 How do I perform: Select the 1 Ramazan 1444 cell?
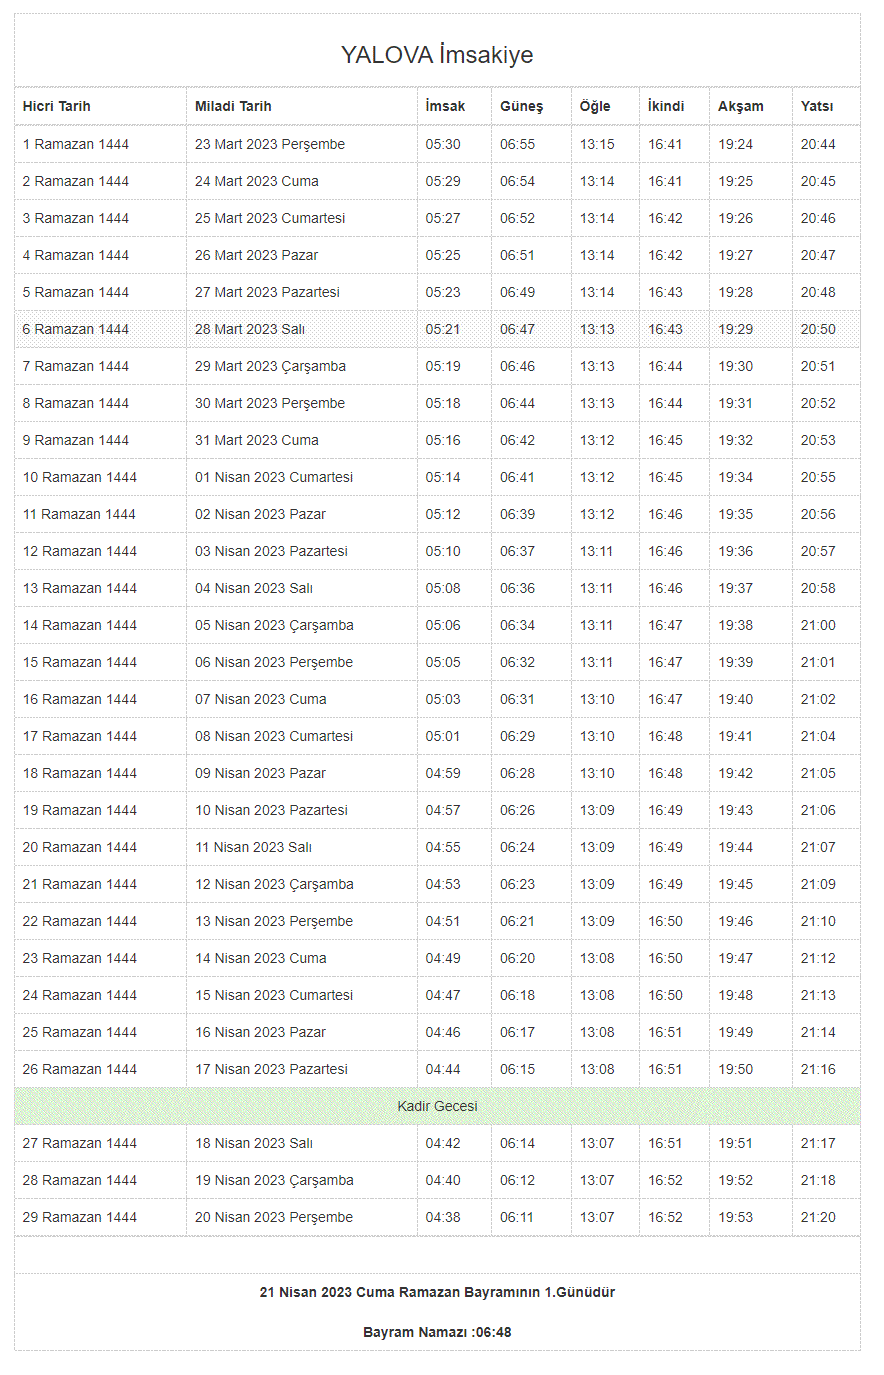[76, 144]
